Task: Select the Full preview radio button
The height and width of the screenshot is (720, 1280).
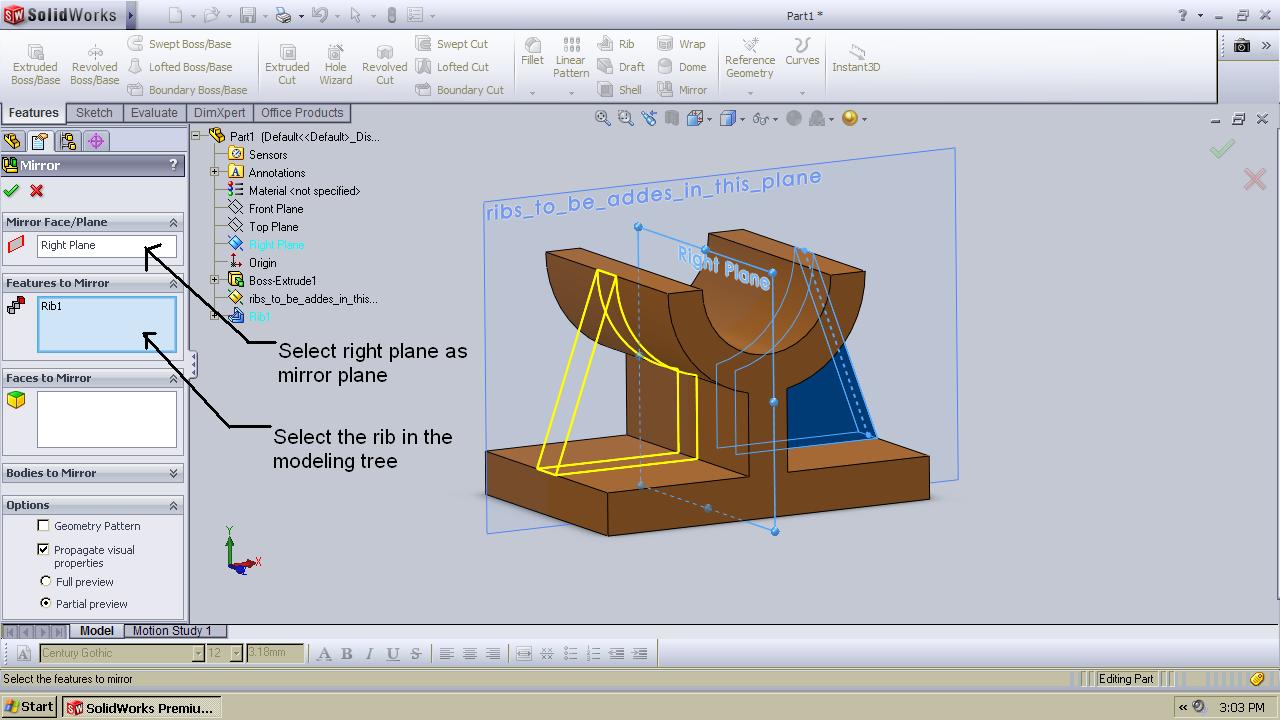Action: click(46, 581)
